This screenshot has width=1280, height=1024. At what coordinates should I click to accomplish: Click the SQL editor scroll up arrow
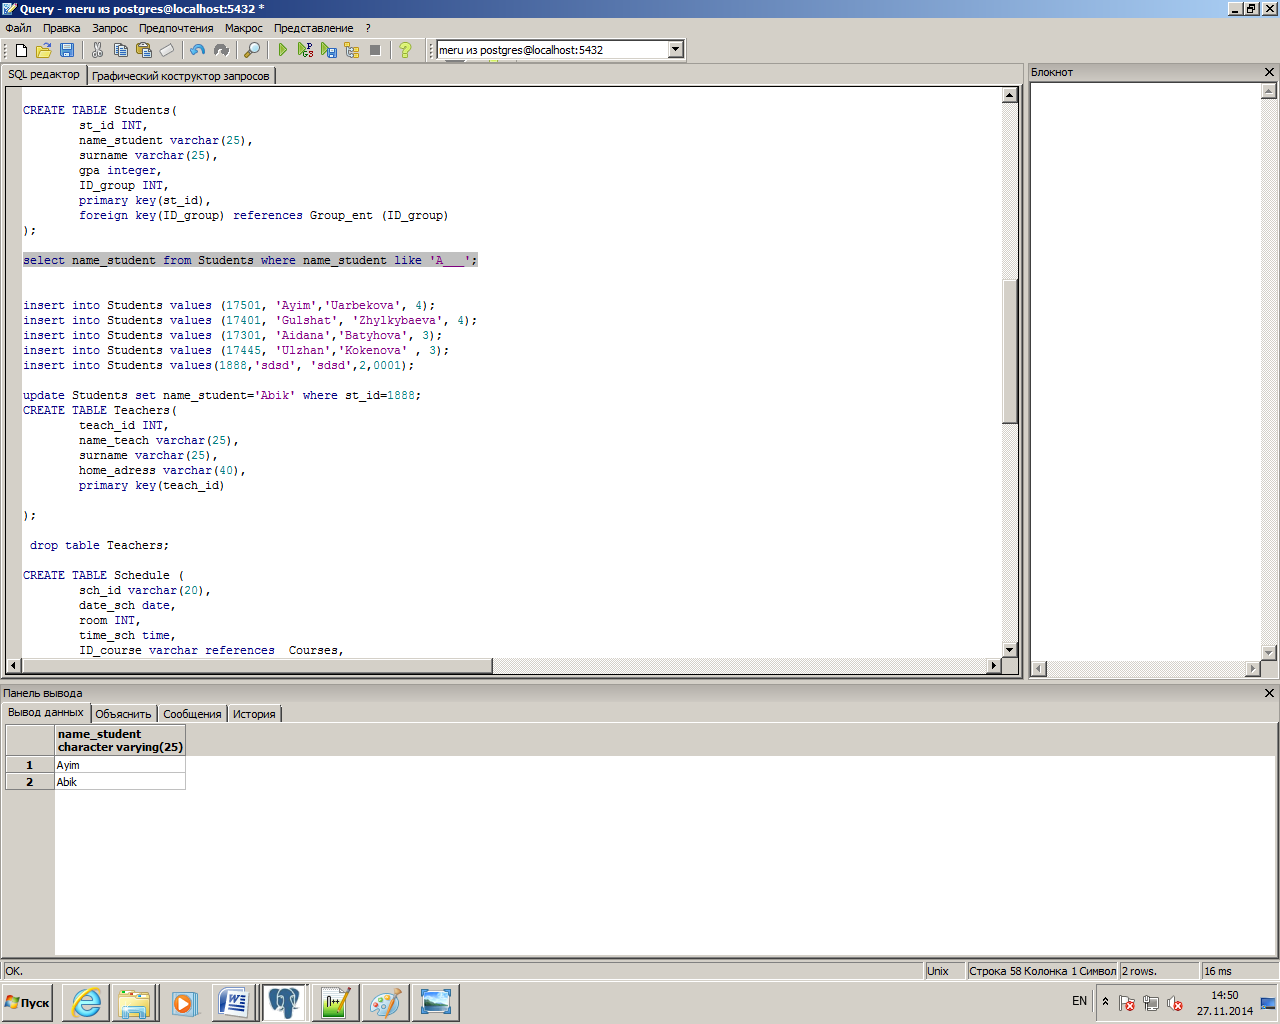click(x=1010, y=95)
